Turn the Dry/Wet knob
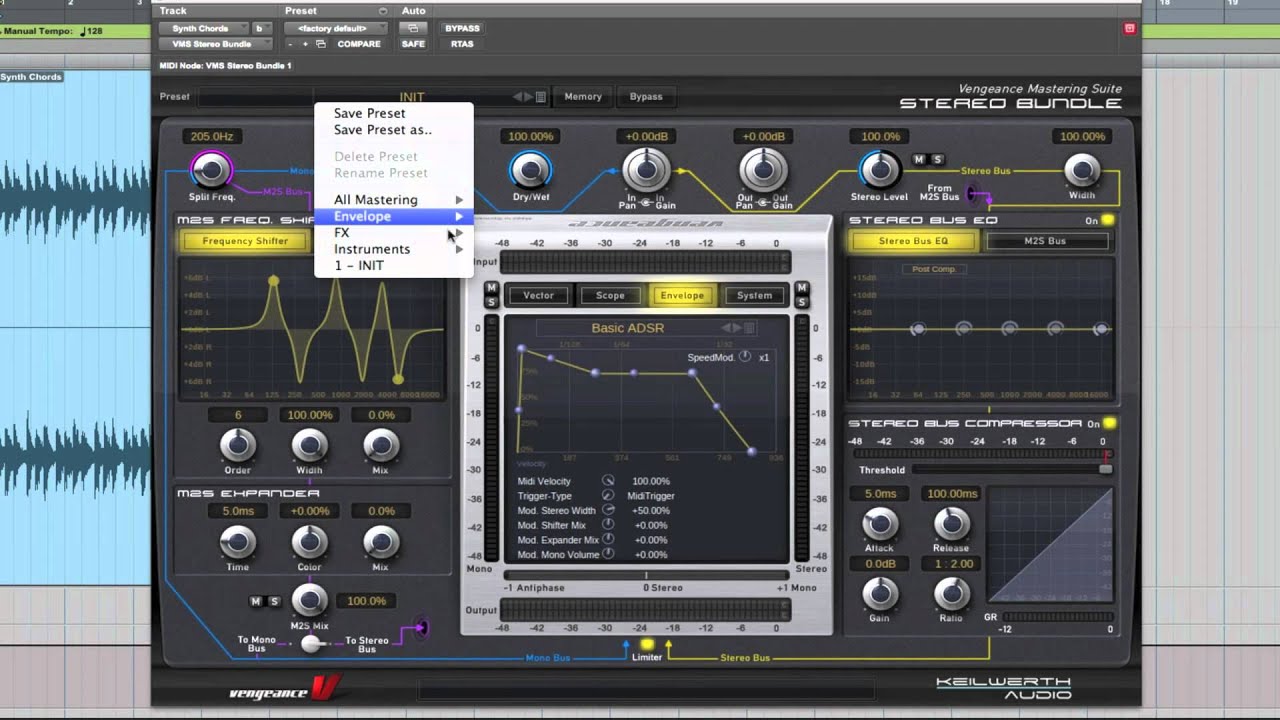Image resolution: width=1280 pixels, height=720 pixels. pos(530,170)
